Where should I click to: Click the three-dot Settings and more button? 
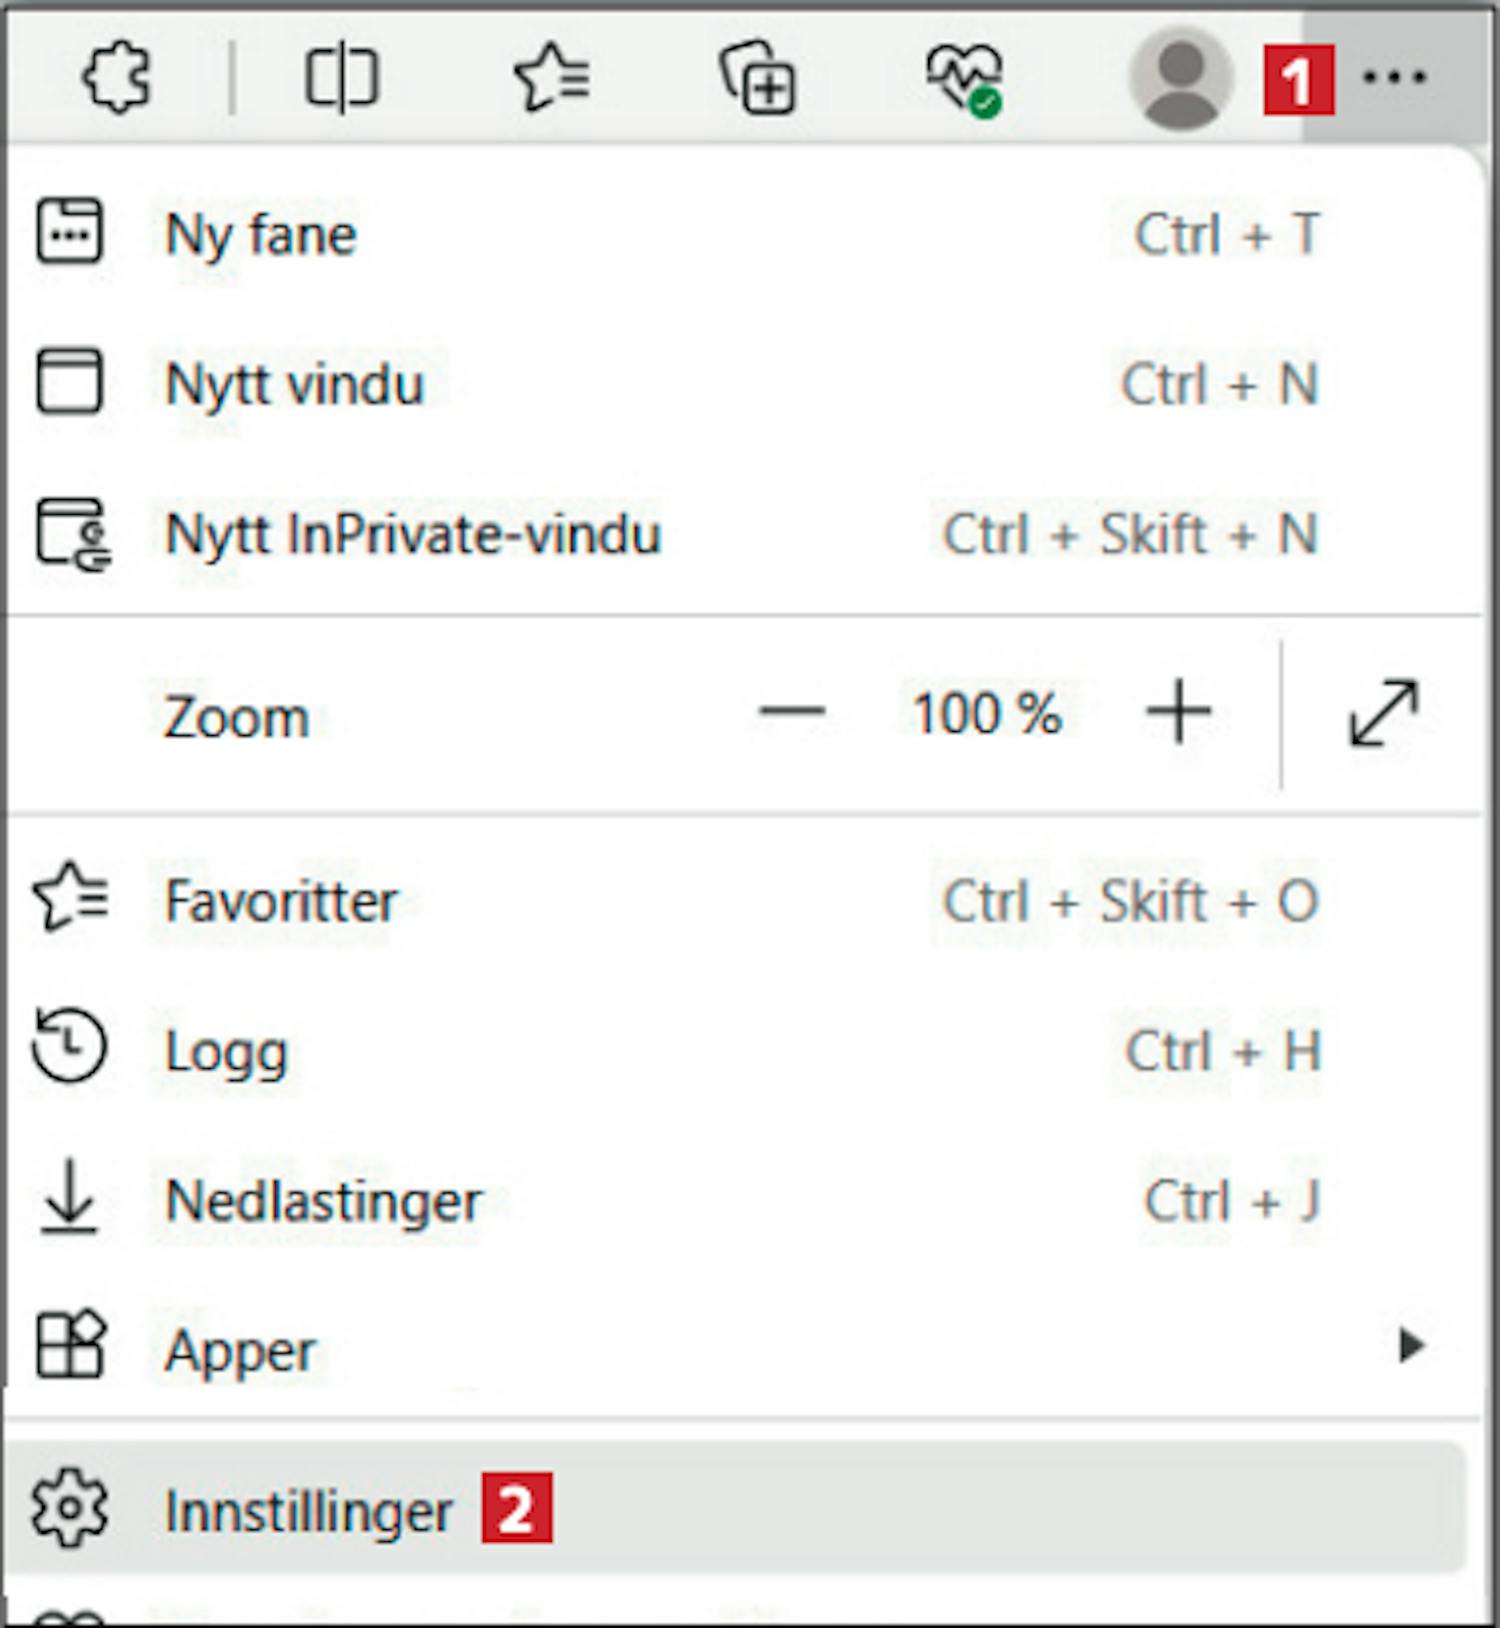coord(1395,77)
